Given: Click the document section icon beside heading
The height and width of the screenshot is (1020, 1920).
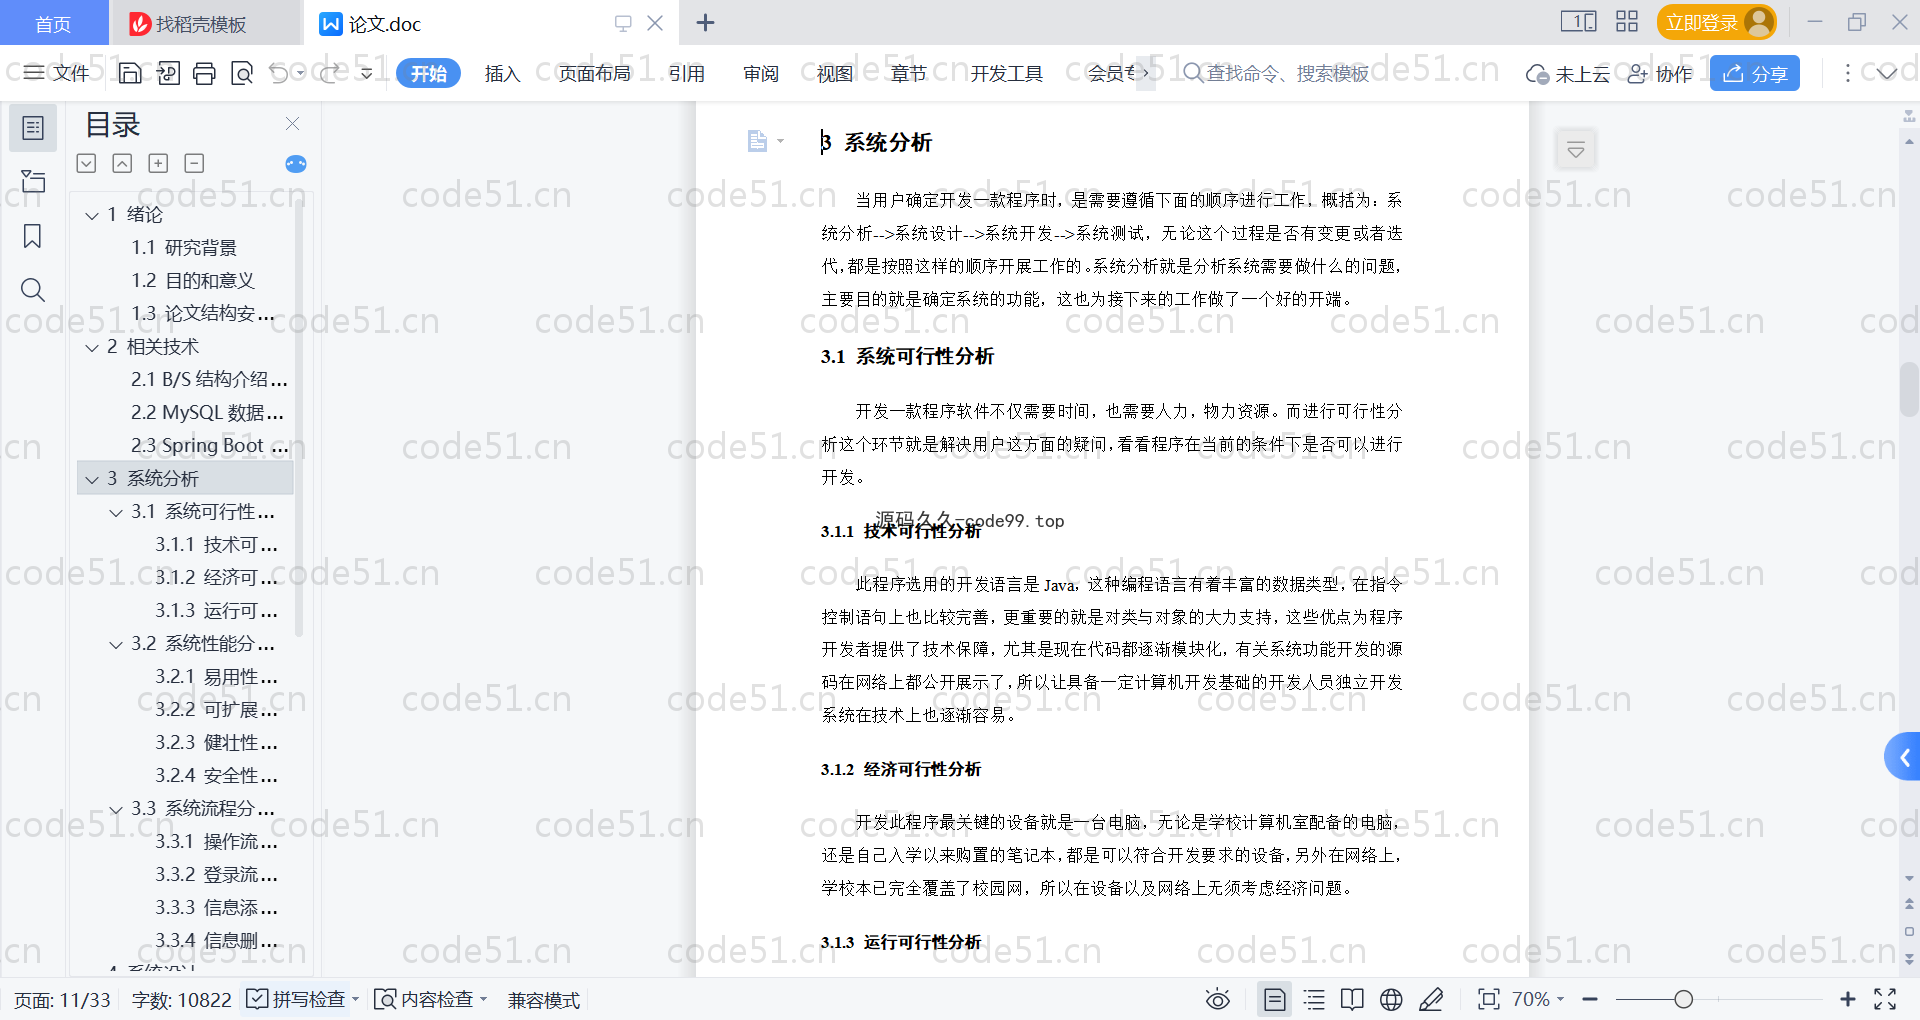Looking at the screenshot, I should pos(758,141).
